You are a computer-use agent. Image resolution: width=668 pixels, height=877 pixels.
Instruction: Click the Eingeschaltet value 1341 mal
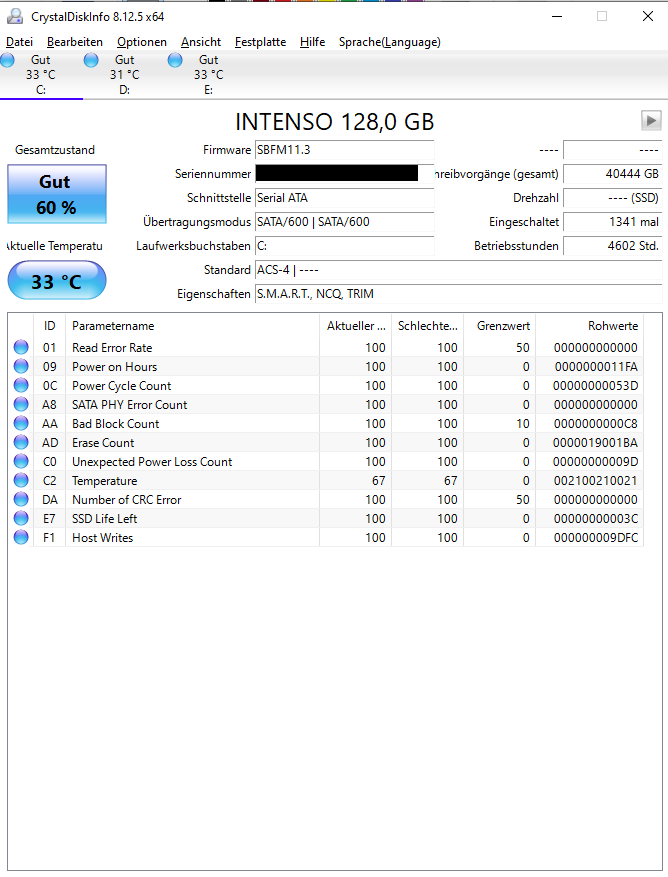[x=613, y=222]
